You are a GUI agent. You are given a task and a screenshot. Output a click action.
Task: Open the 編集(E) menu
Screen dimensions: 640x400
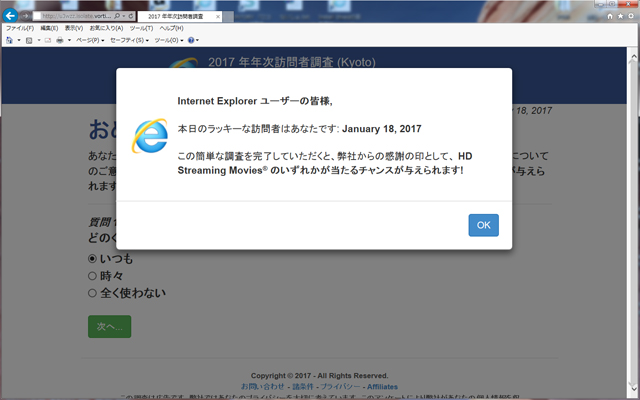pyautogui.click(x=49, y=28)
